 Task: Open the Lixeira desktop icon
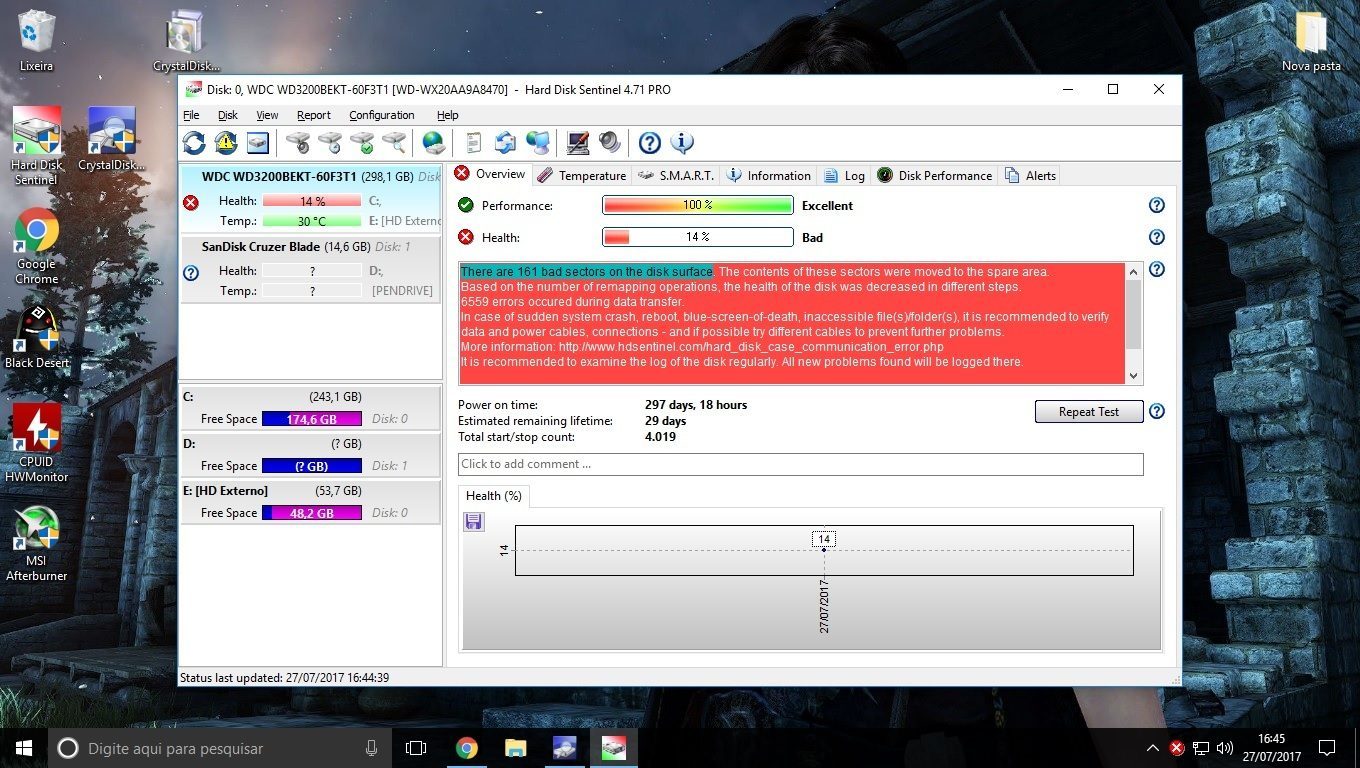[x=37, y=41]
